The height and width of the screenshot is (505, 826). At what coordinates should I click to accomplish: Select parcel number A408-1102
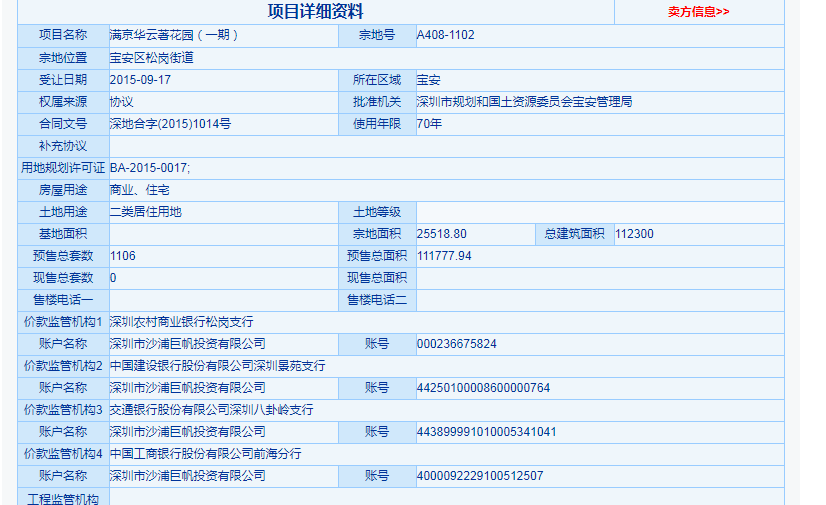445,35
